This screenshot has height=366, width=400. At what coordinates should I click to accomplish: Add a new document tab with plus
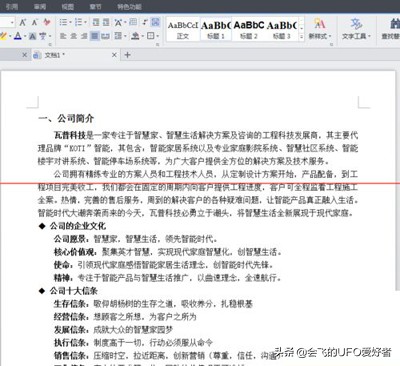(127, 55)
